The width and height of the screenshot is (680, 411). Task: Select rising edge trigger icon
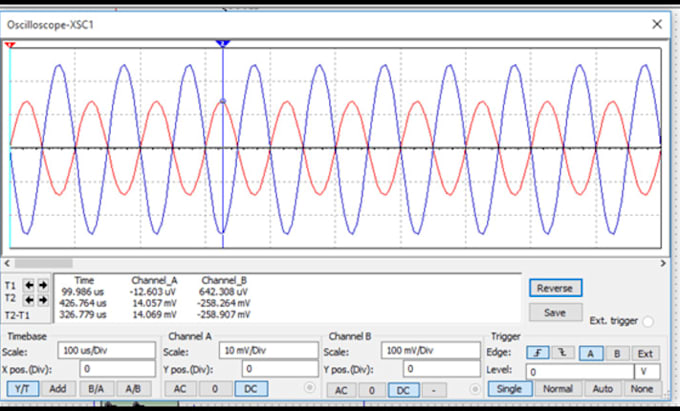tap(538, 353)
